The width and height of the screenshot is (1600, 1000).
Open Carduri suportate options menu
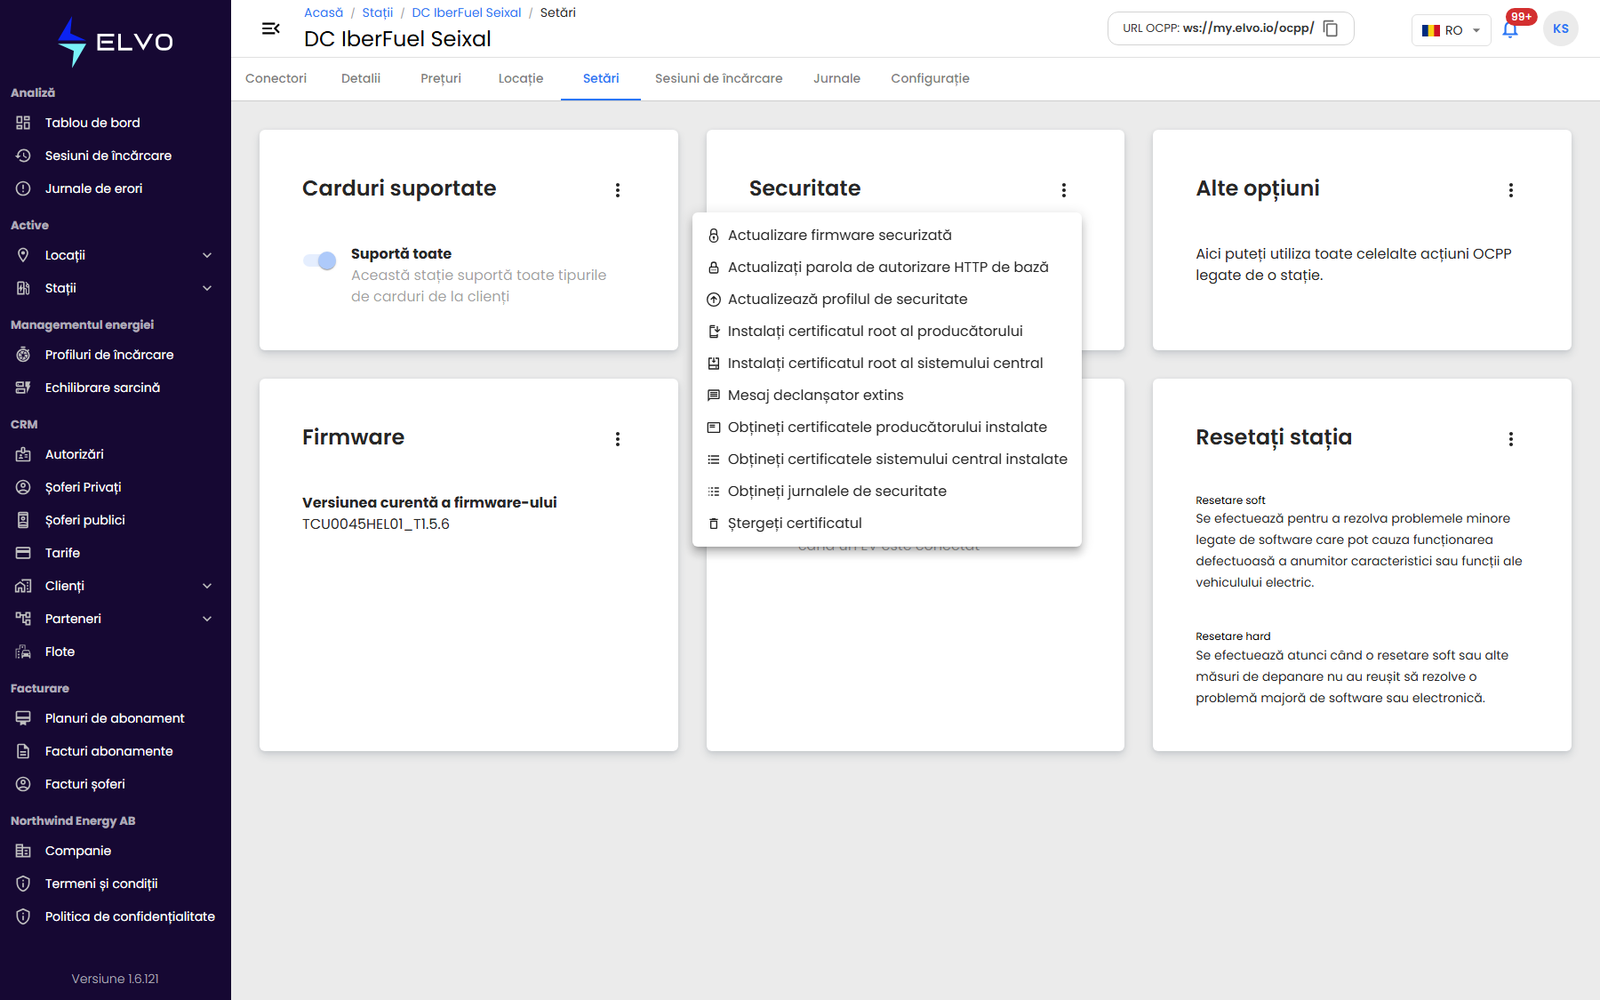pos(618,190)
